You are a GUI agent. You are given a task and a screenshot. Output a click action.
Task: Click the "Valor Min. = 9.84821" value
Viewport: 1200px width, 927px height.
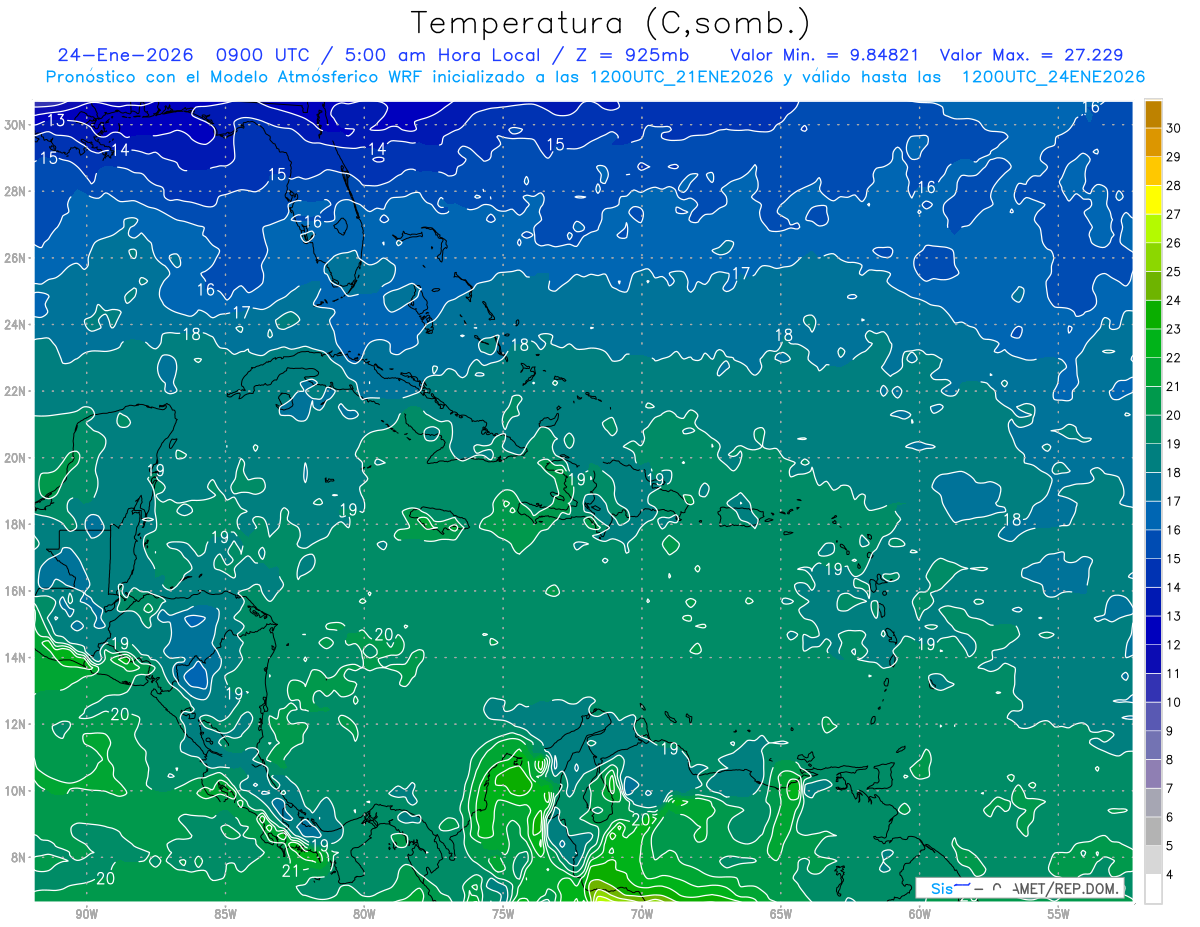(x=825, y=55)
